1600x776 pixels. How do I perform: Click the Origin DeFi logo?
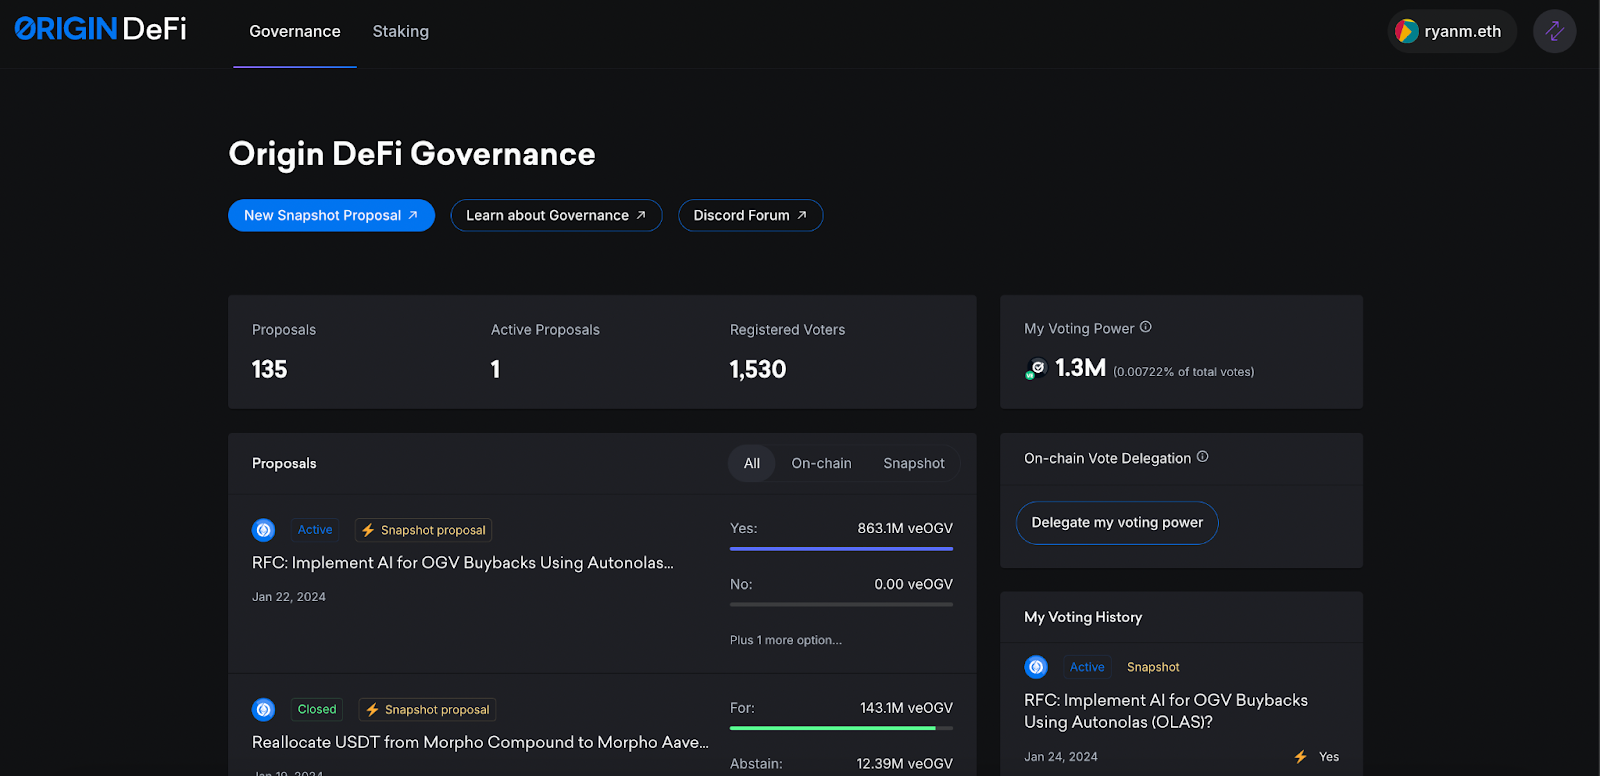(x=101, y=29)
